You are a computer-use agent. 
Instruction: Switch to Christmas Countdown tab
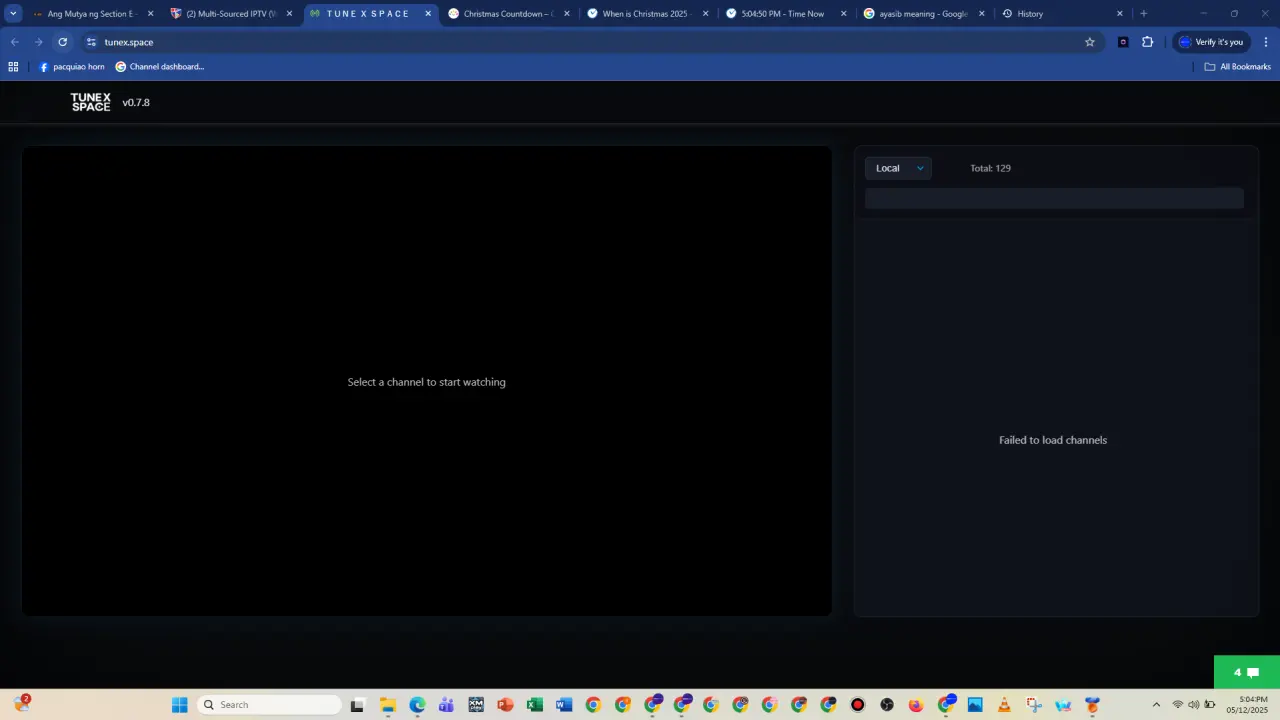(x=508, y=14)
